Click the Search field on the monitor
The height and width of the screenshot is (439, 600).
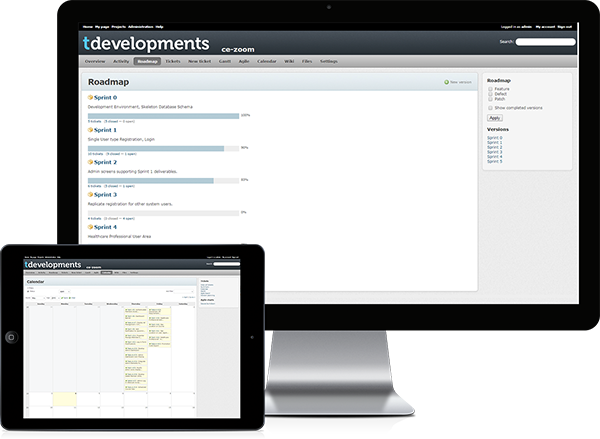pos(545,42)
